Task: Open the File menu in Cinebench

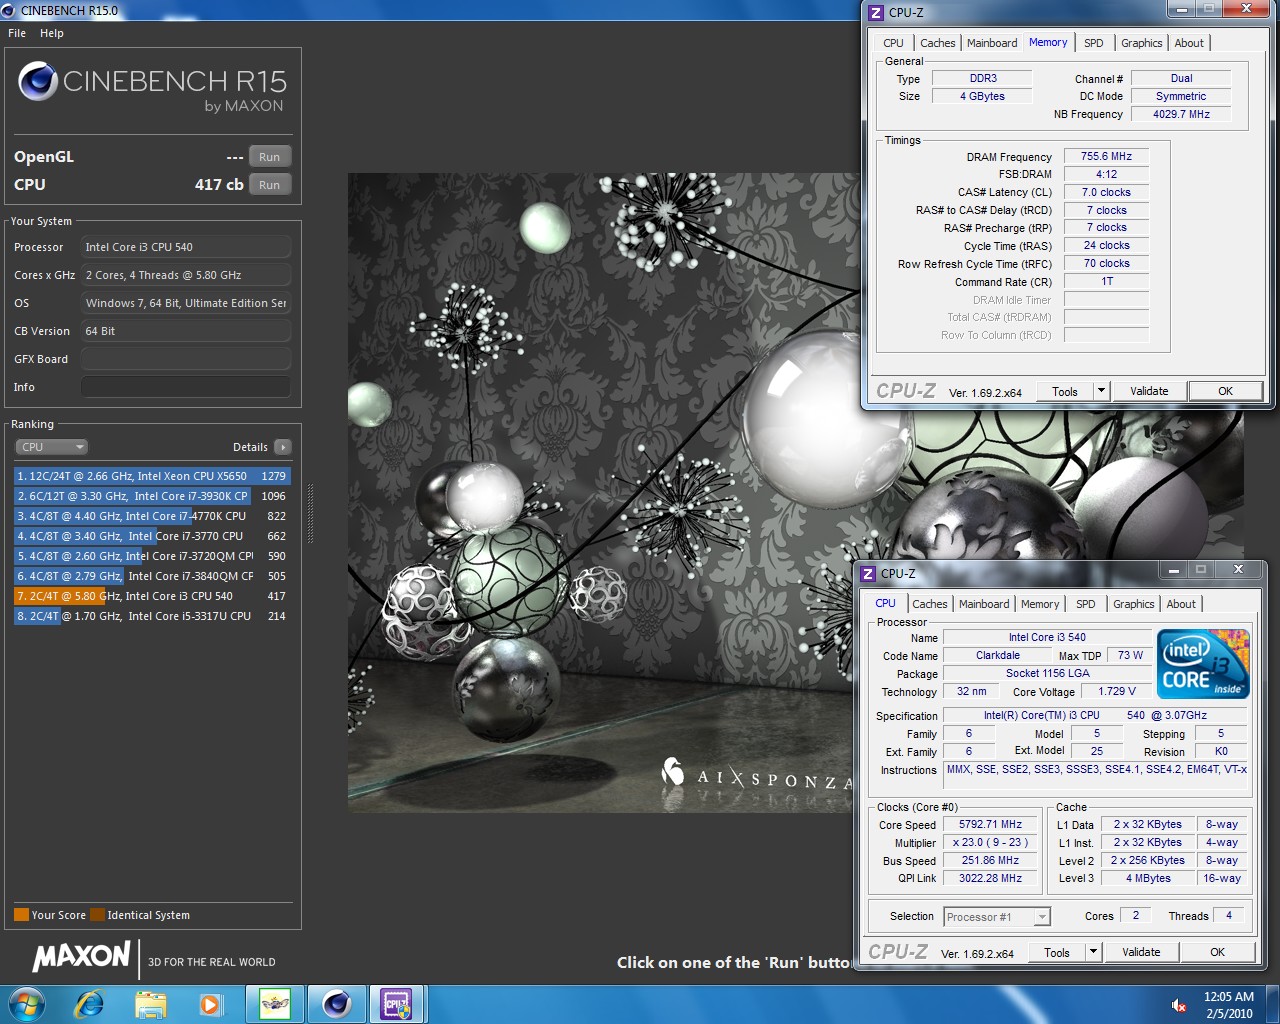Action: (17, 33)
